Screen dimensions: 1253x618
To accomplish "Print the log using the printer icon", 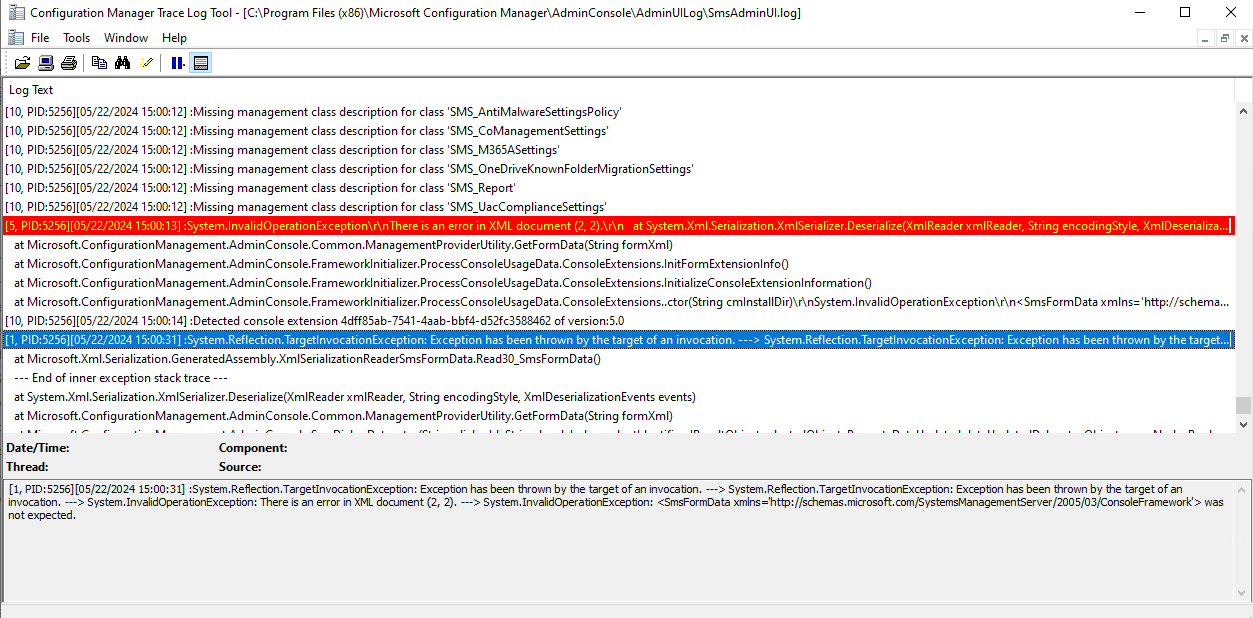I will point(69,63).
